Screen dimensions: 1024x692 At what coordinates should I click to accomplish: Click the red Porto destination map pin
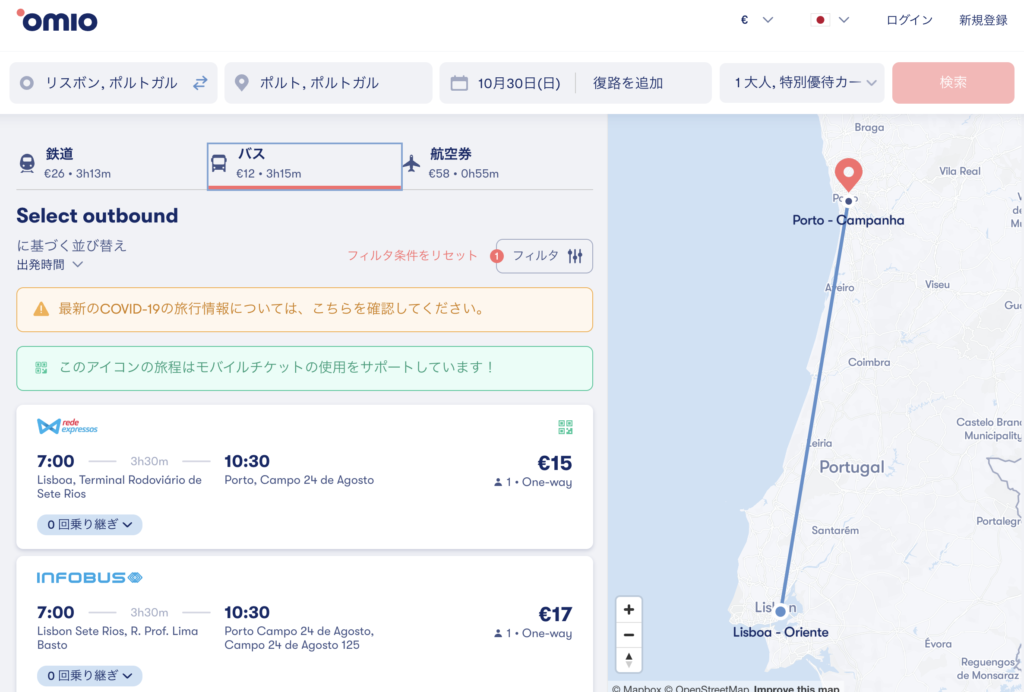[x=848, y=174]
